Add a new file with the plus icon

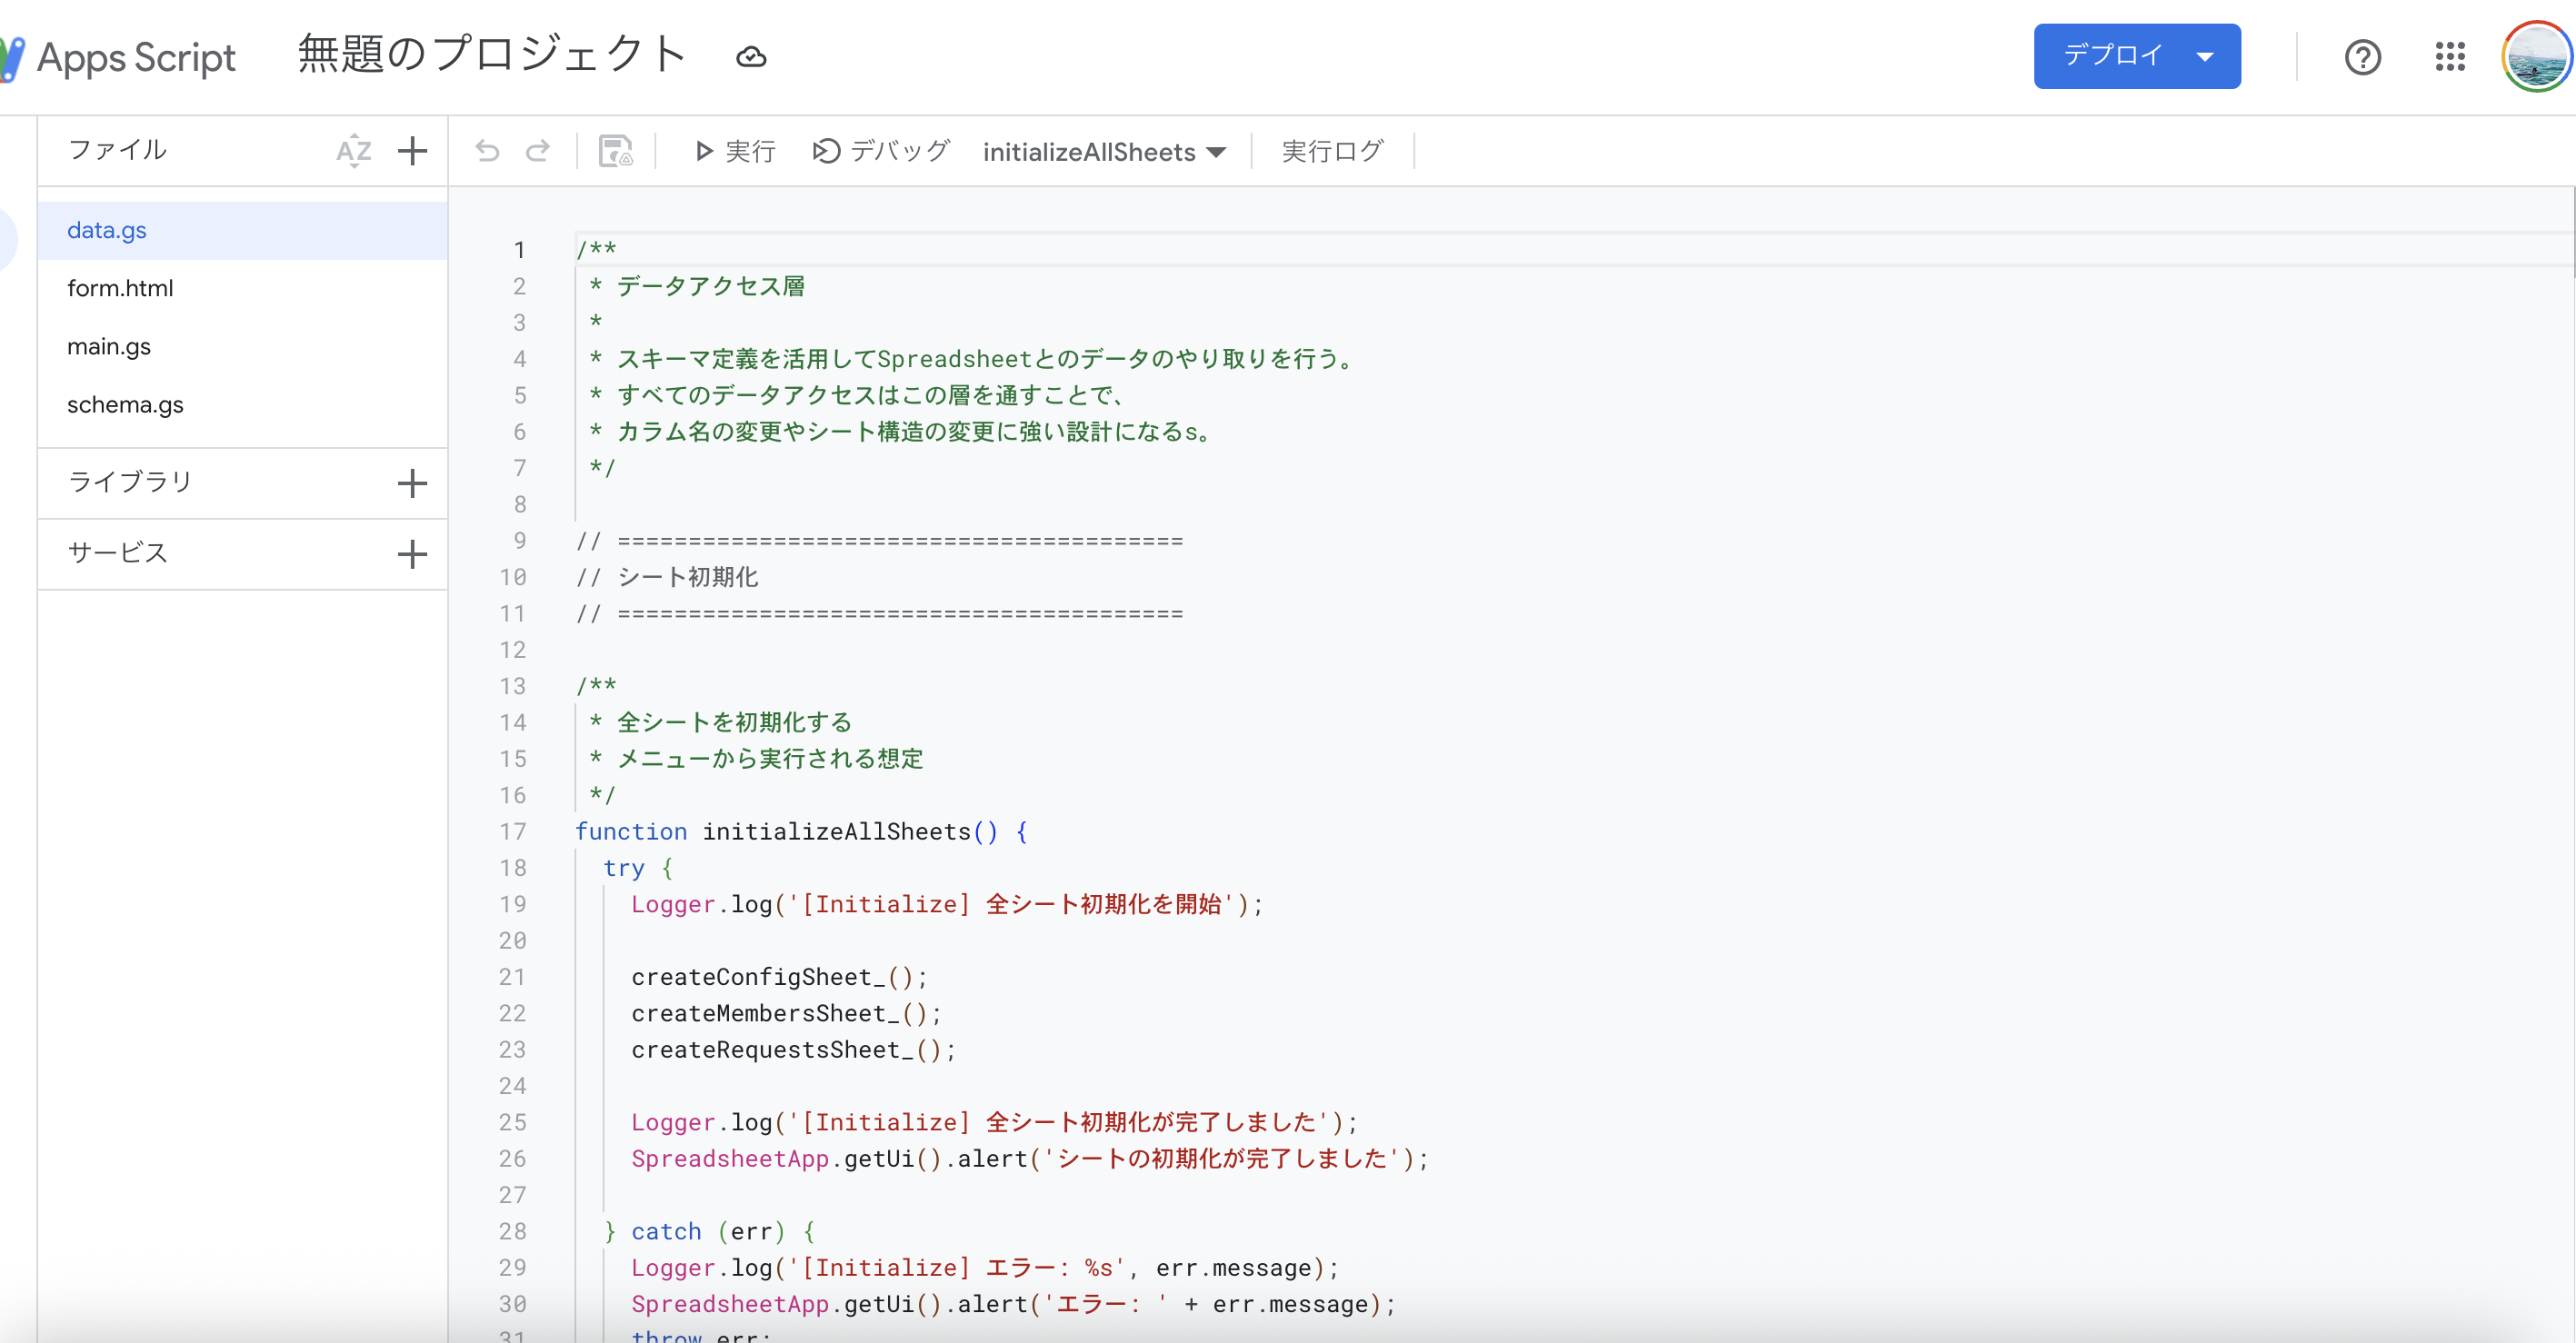413,150
